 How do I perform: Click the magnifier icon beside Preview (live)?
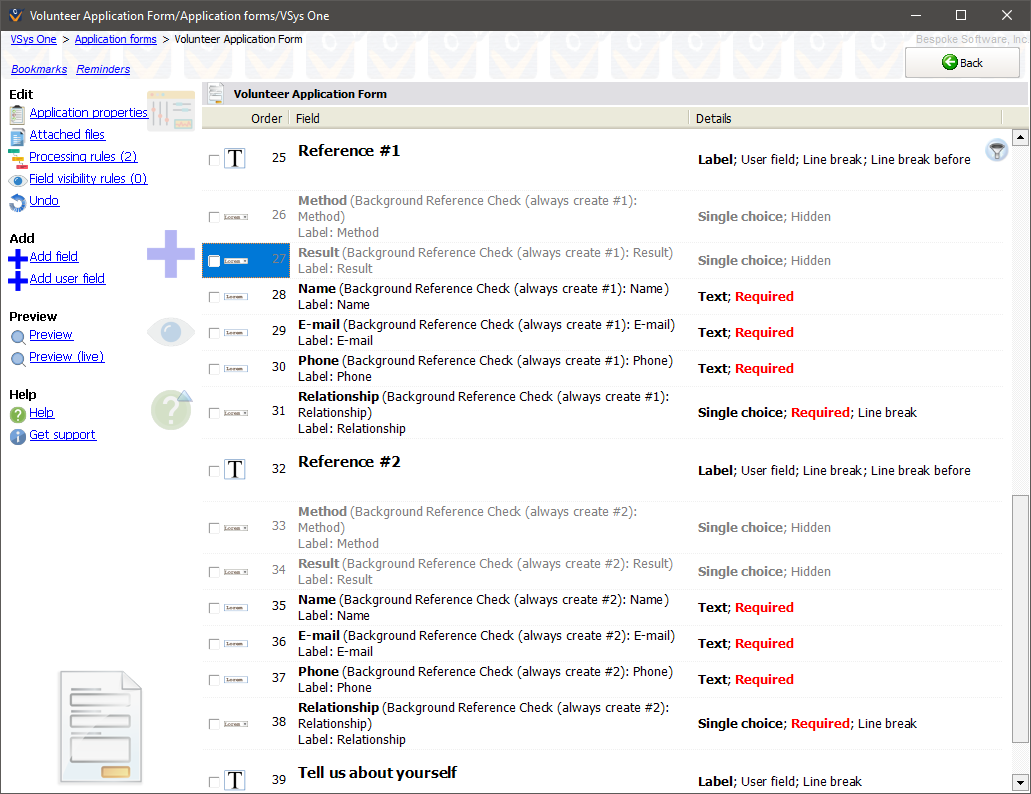(17, 358)
